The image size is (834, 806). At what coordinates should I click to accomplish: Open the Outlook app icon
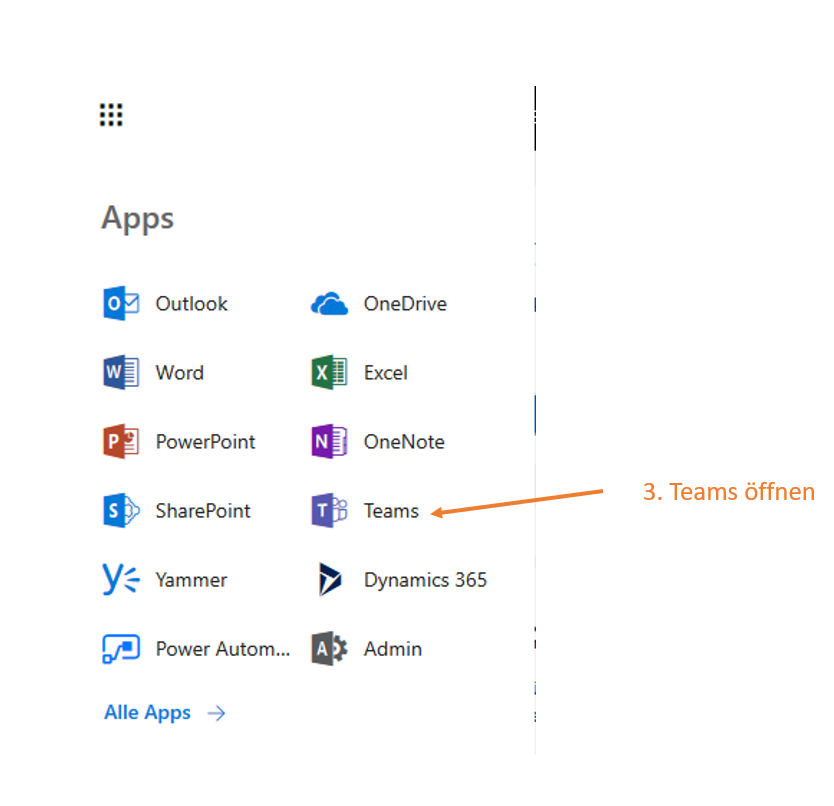(x=121, y=303)
